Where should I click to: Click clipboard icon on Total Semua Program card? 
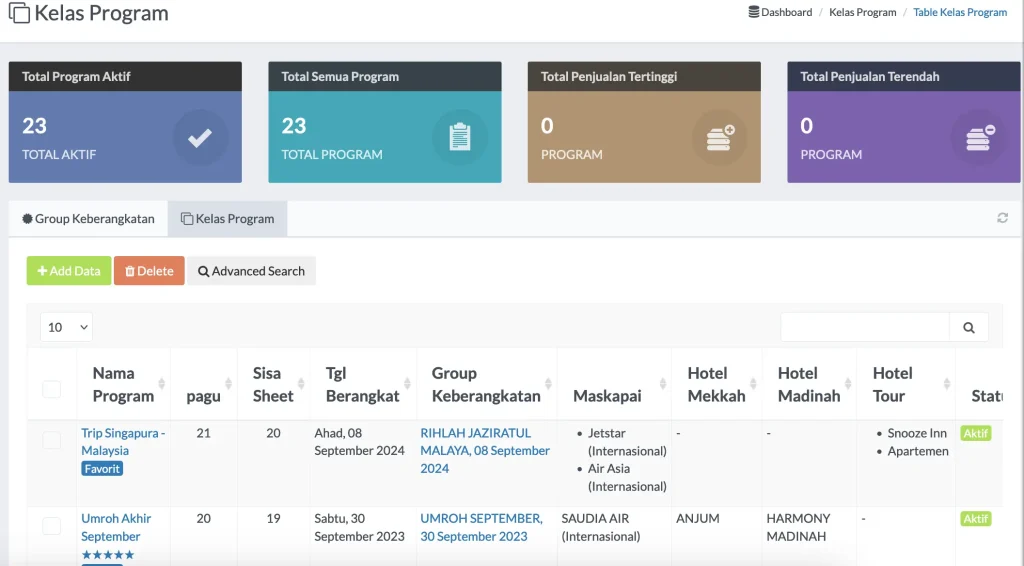[x=460, y=138]
